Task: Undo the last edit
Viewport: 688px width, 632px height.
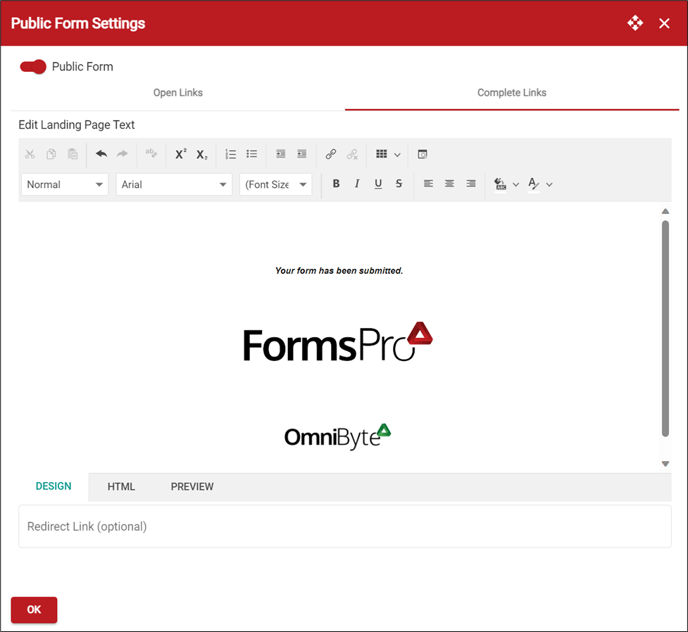Action: coord(101,154)
